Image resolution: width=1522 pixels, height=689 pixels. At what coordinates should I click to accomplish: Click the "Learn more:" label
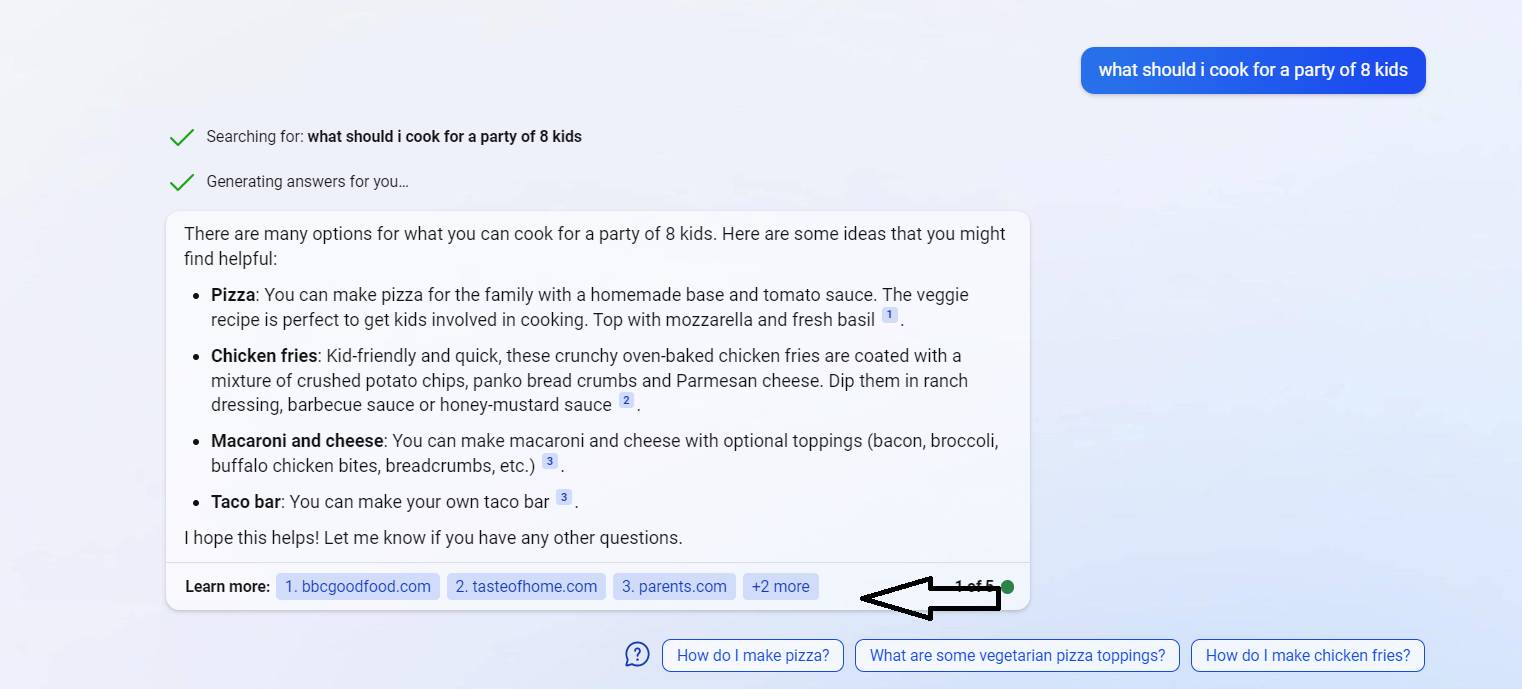[227, 587]
